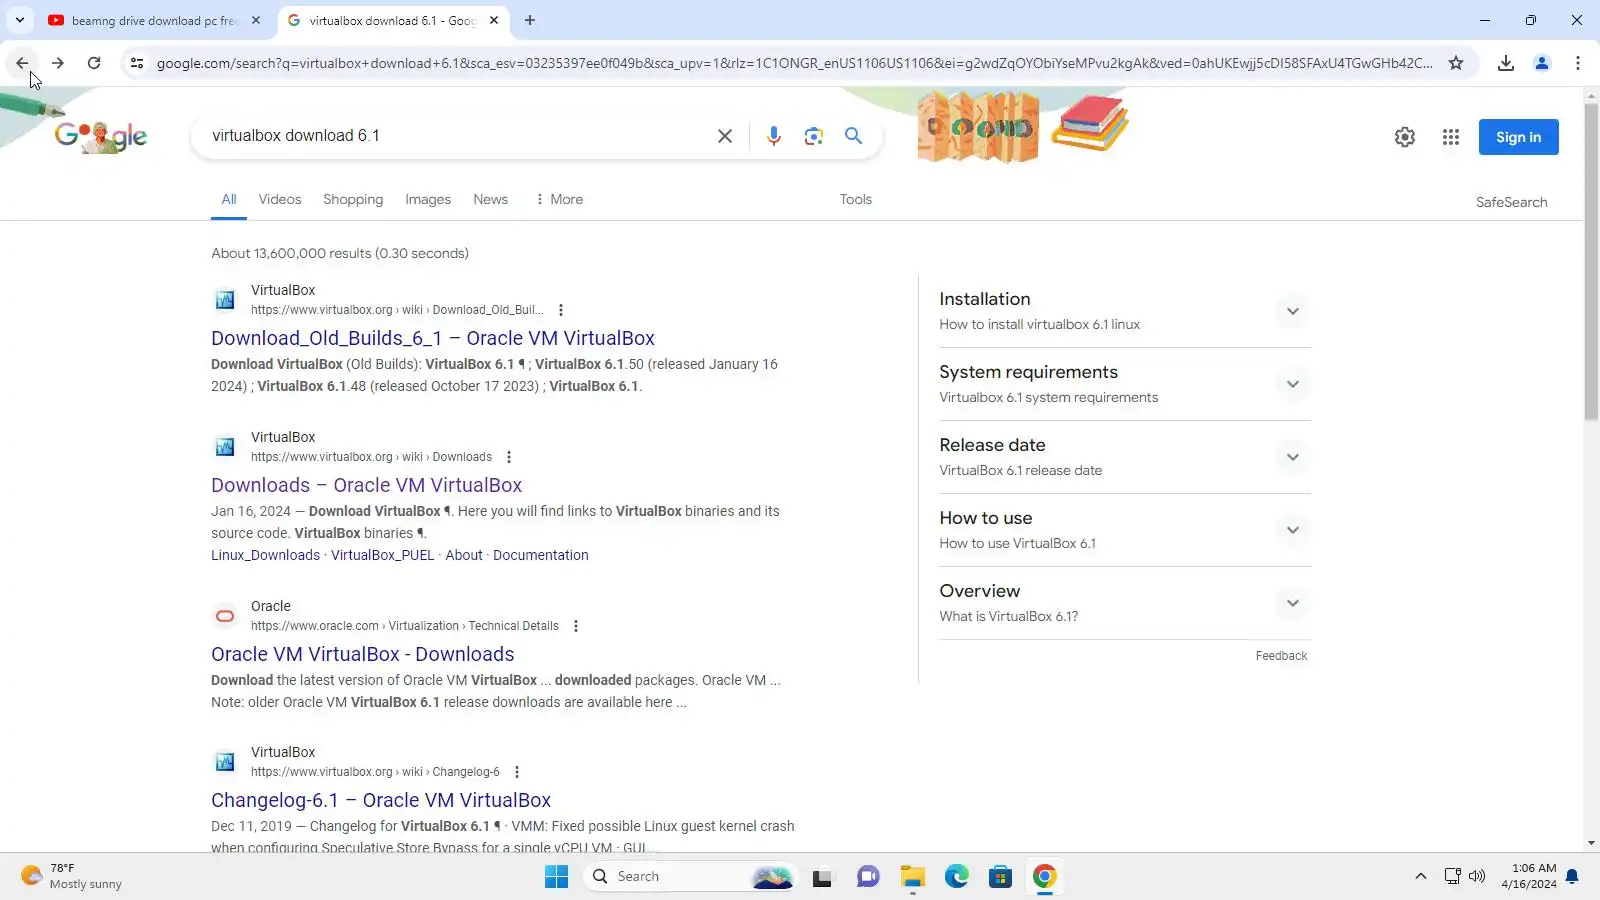Switch to Shopping results tab
The width and height of the screenshot is (1600, 900).
click(x=353, y=199)
